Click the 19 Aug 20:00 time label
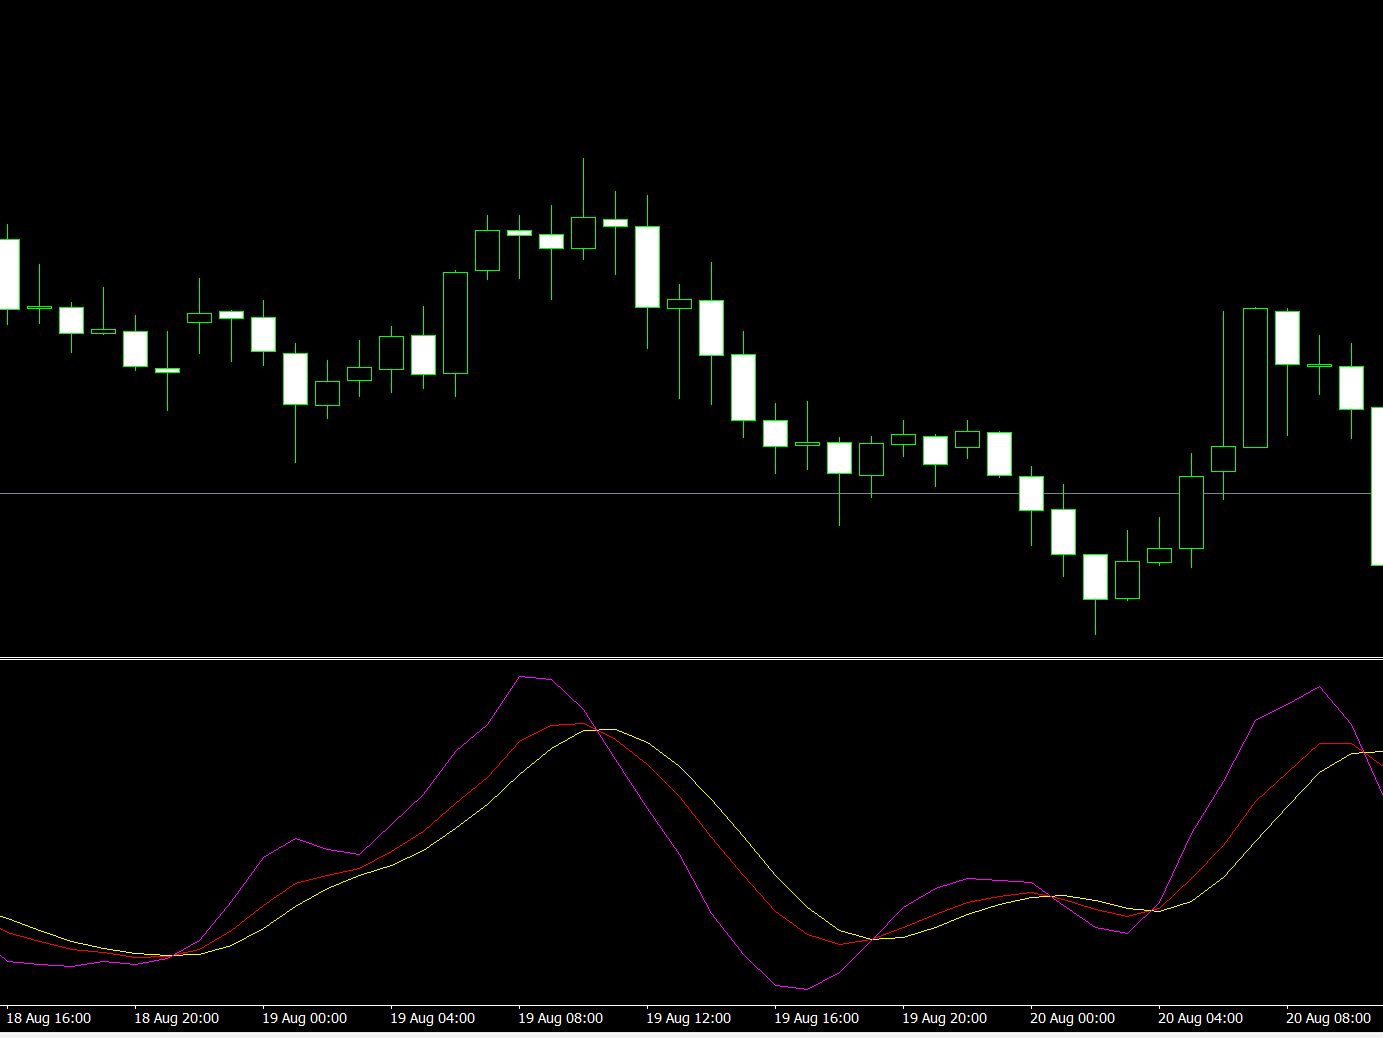The height and width of the screenshot is (1038, 1383). pyautogui.click(x=944, y=1018)
